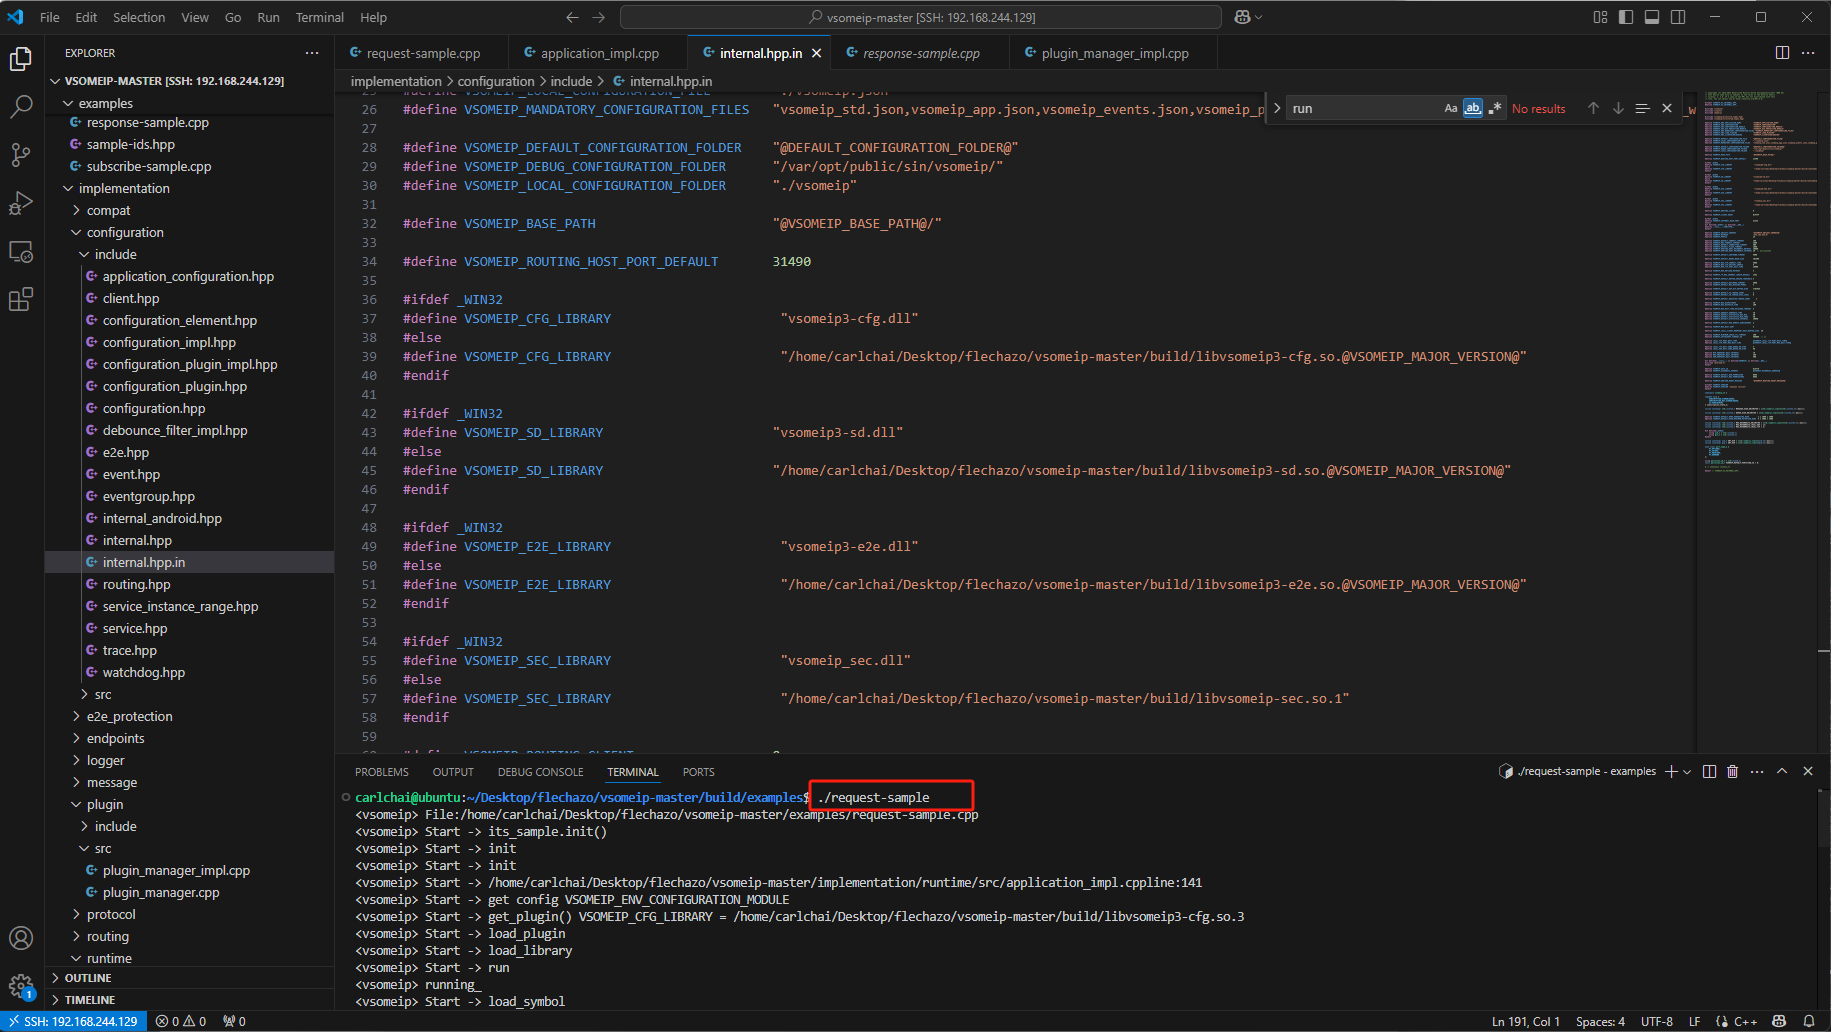Collapse the implementation folder
This screenshot has width=1831, height=1032.
[68, 188]
